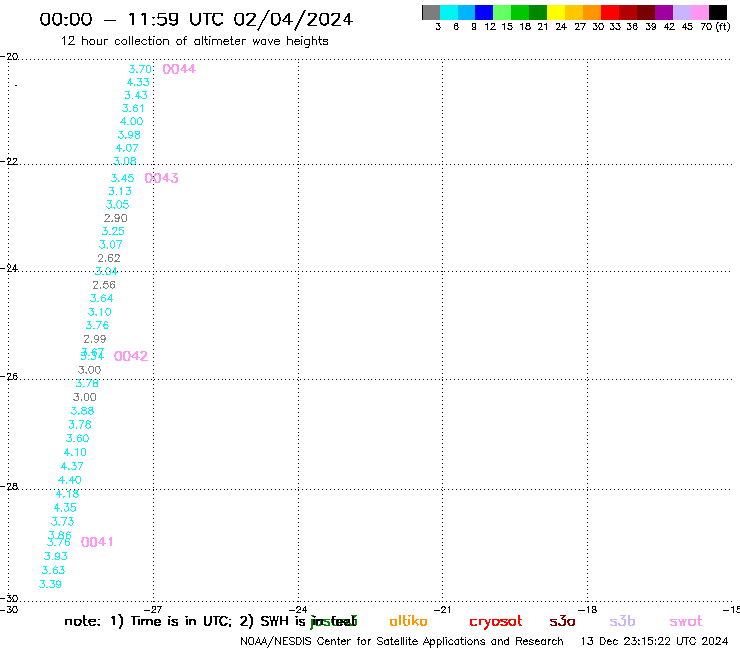This screenshot has width=740, height=650.
Task: Select the timestamp '13 Dec 23:15:22 UTC 2024'
Action: tap(654, 642)
